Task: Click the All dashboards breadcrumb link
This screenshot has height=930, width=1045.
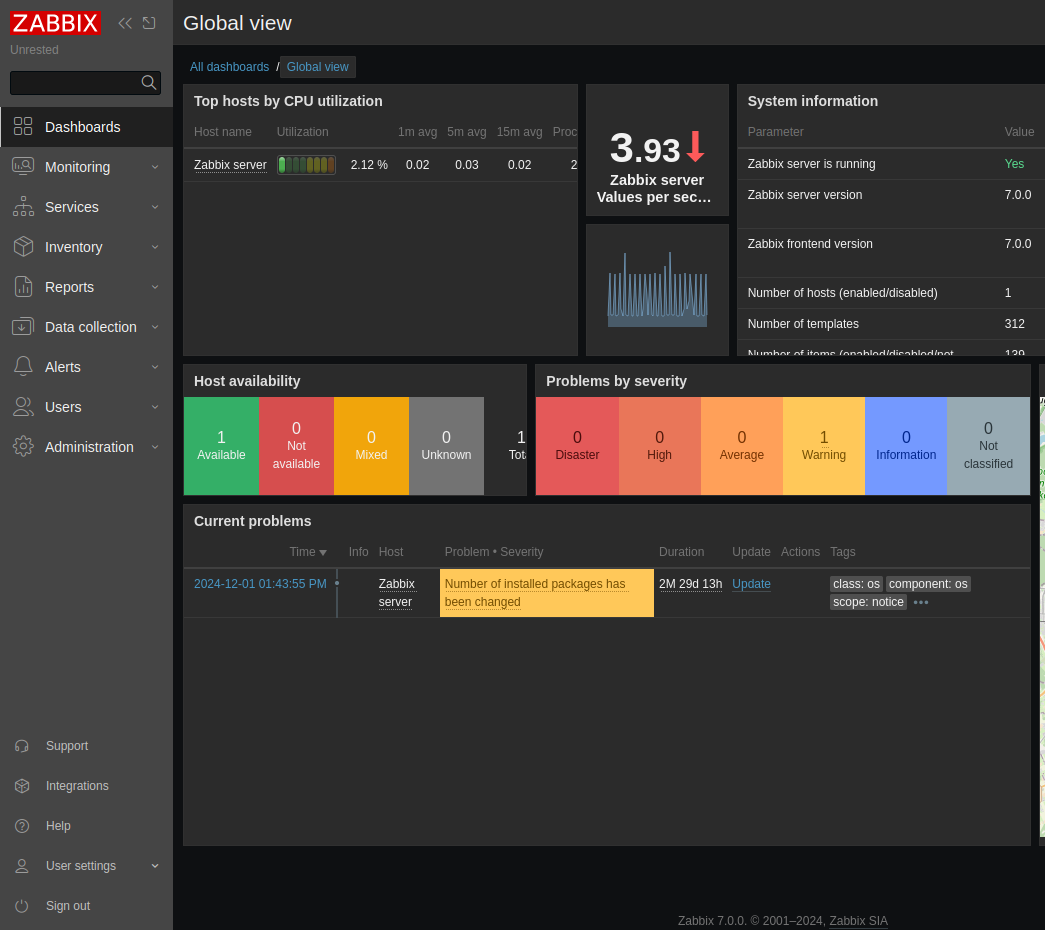Action: coord(229,67)
